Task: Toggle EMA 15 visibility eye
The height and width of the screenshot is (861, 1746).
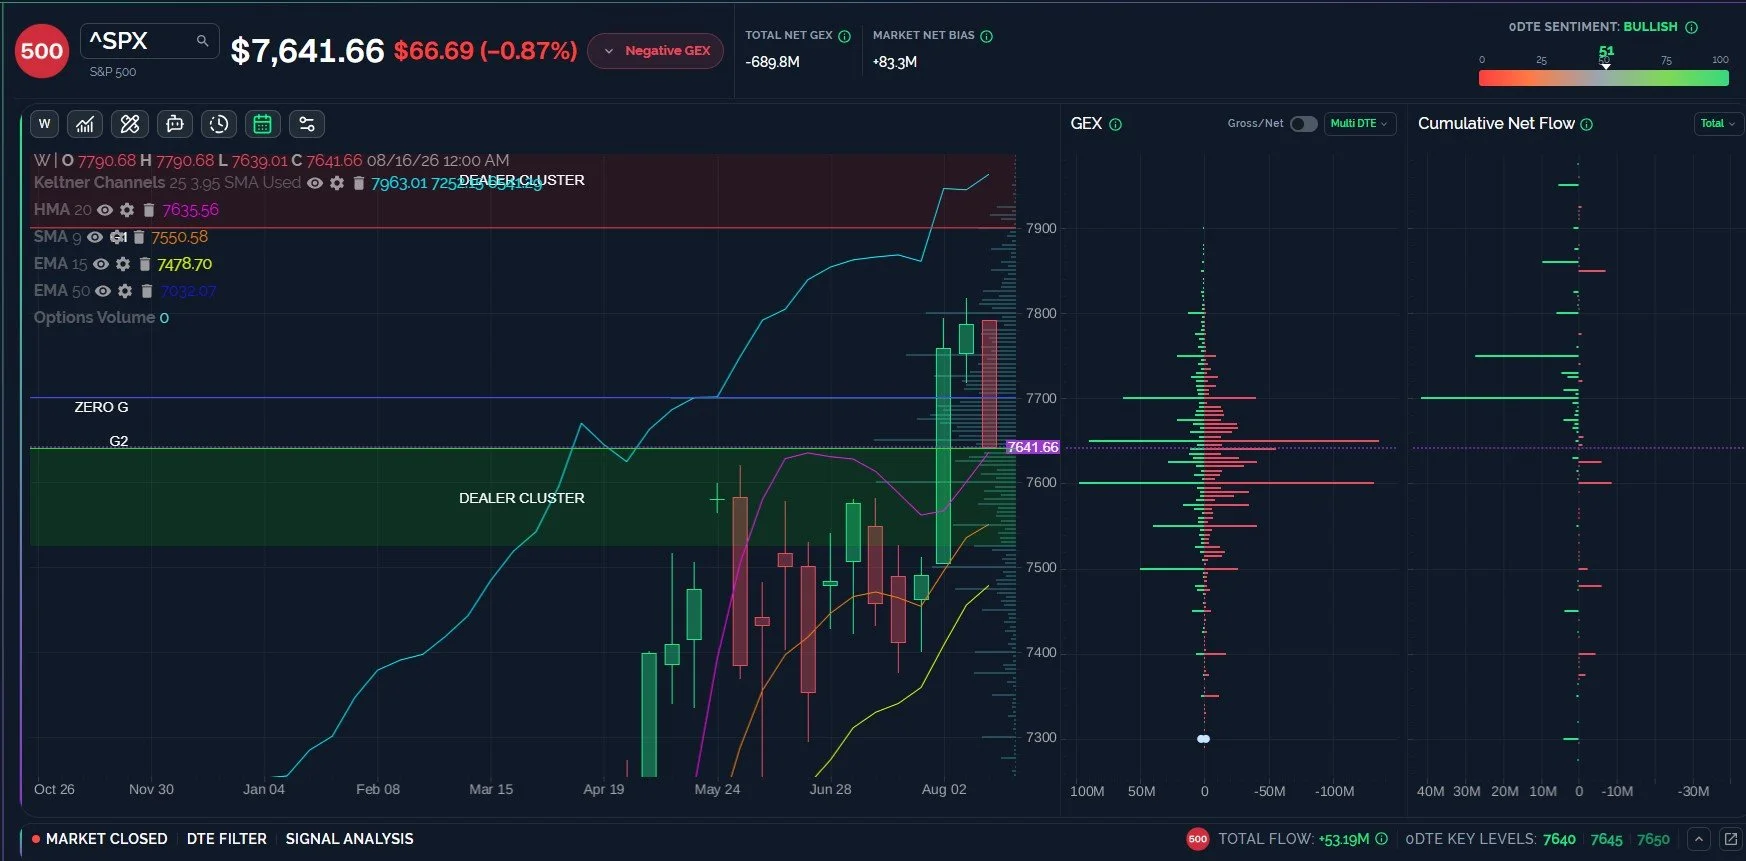Action: (x=101, y=264)
